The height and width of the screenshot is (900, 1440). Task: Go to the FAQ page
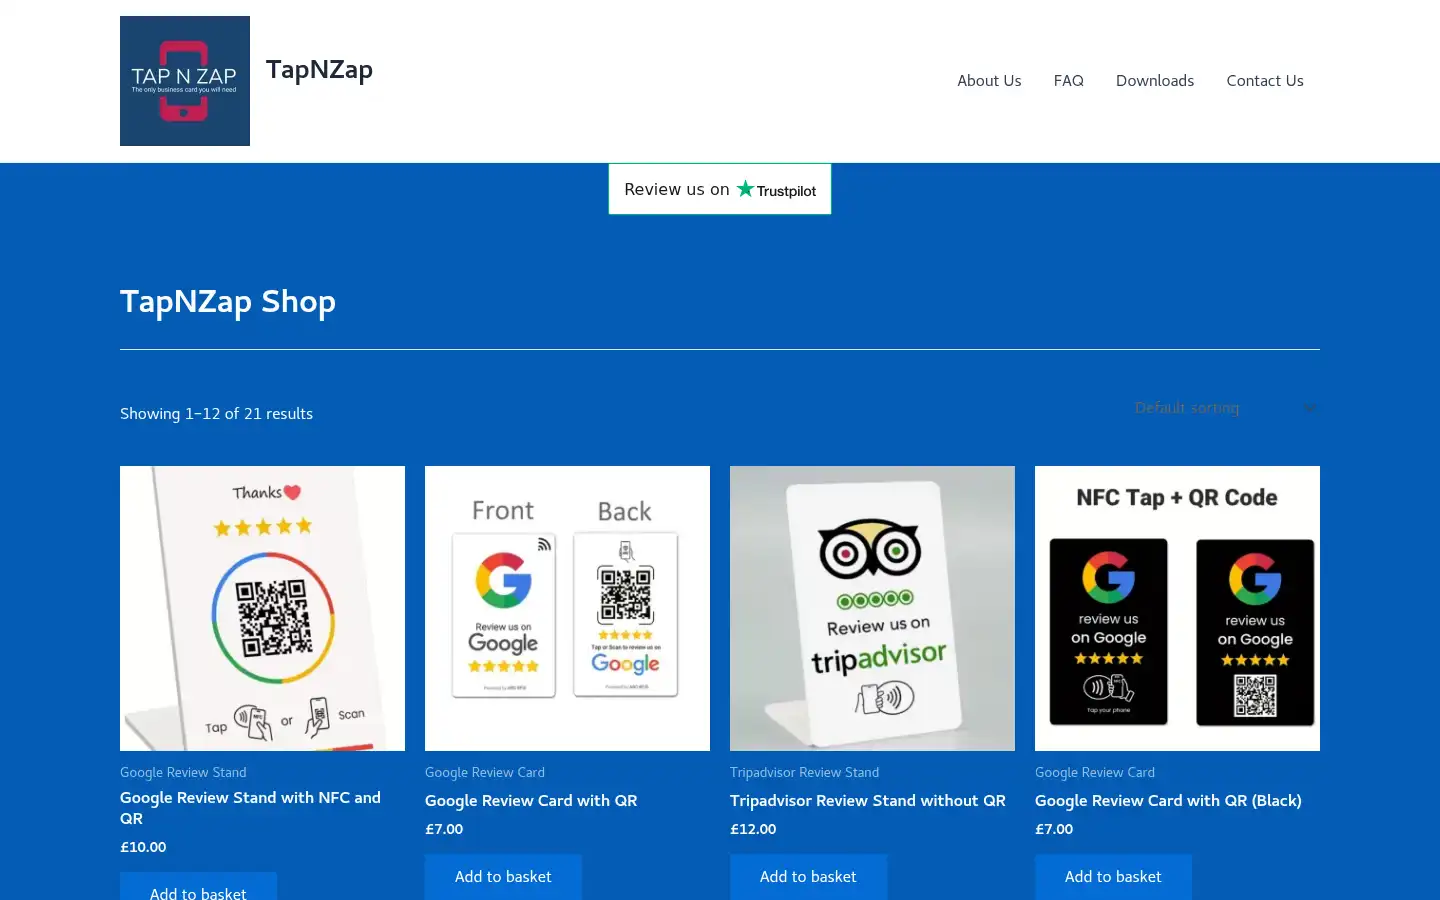click(x=1068, y=81)
